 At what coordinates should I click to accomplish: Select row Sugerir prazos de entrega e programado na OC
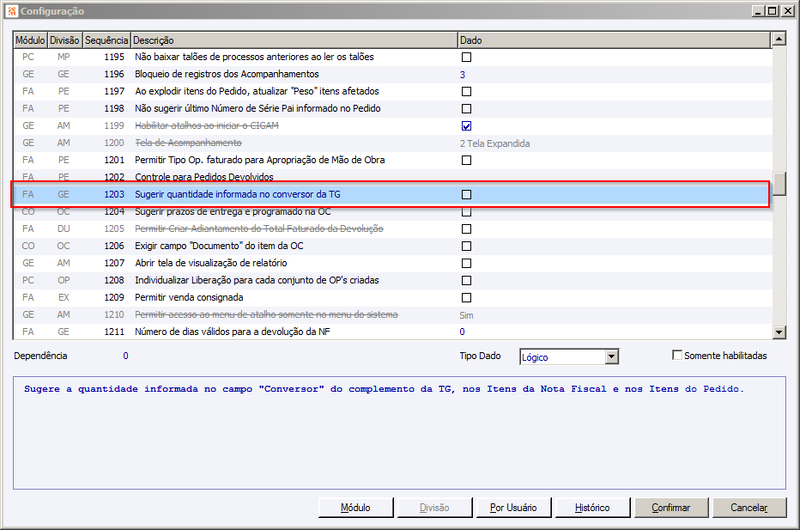(x=392, y=212)
